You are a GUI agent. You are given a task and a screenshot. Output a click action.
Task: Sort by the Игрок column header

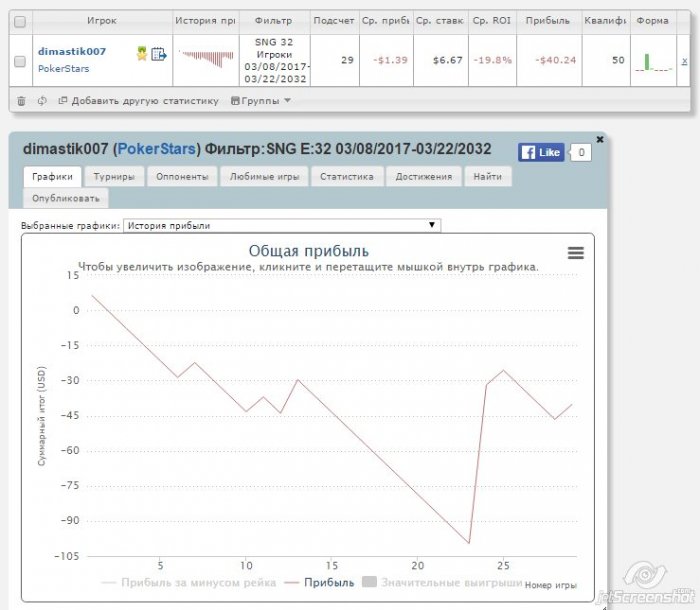[x=102, y=21]
